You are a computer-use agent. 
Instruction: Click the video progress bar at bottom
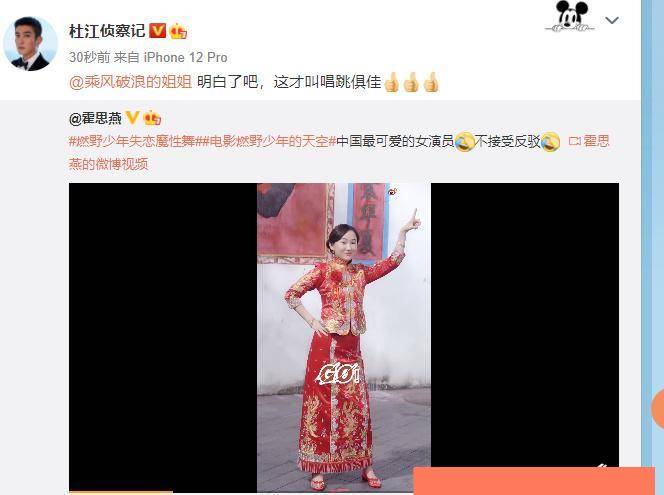[x=344, y=492]
